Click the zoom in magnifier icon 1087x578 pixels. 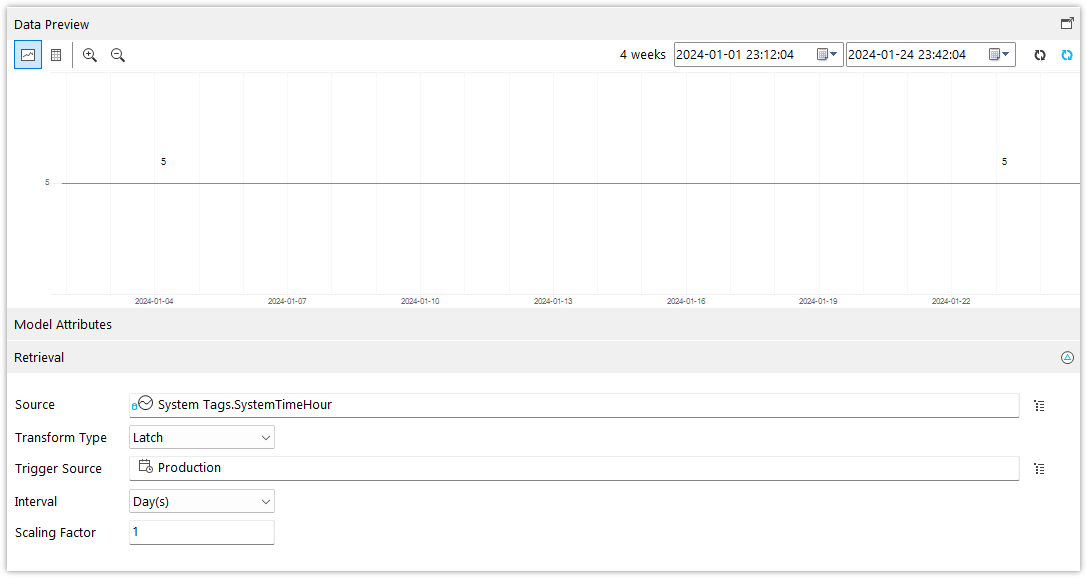(x=90, y=55)
